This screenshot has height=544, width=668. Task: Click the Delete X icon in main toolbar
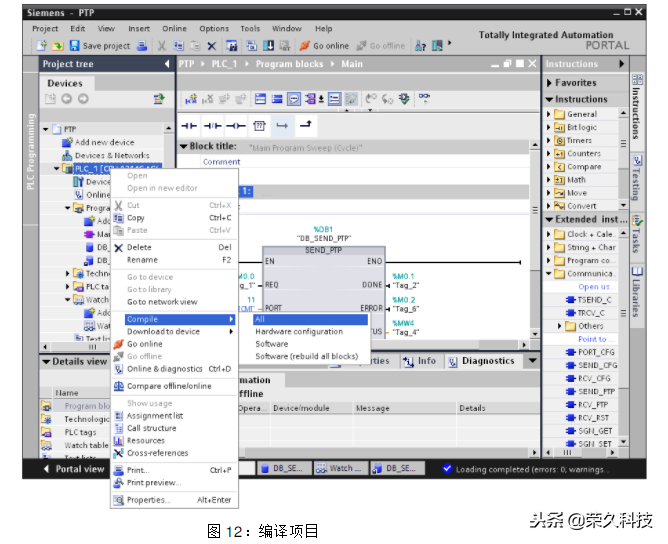212,46
